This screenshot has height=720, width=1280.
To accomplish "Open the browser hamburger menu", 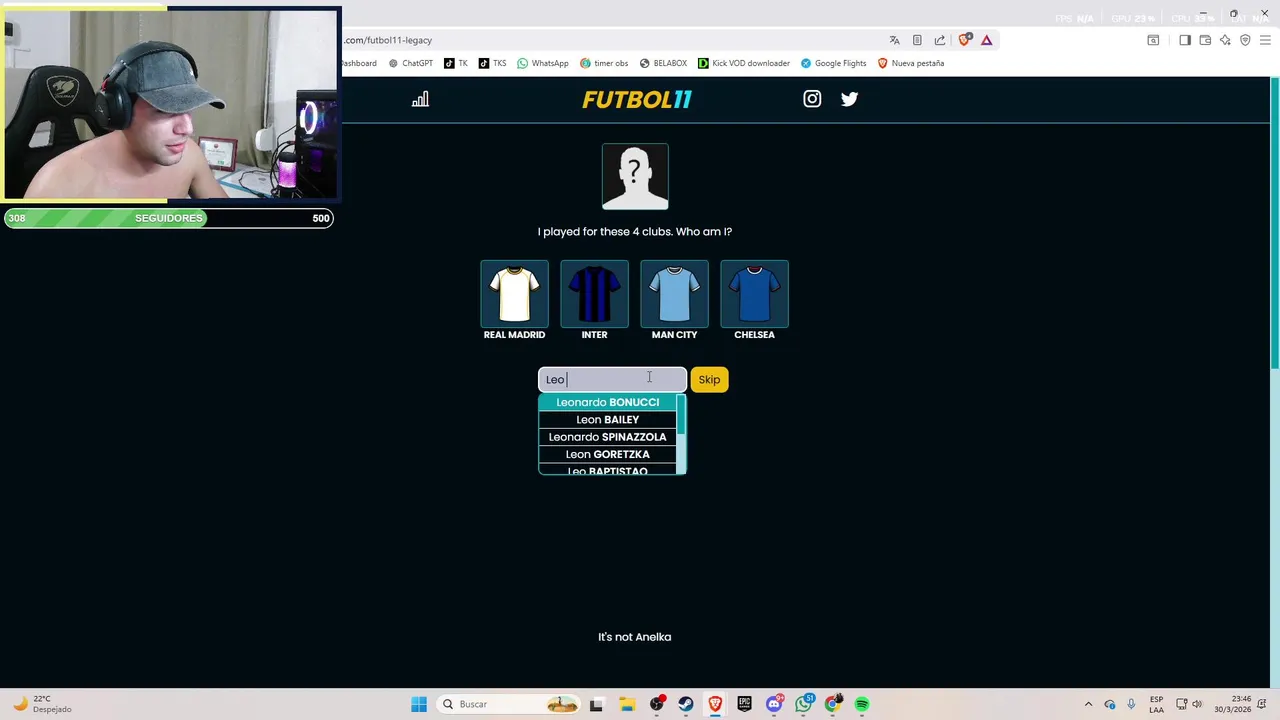I will pyautogui.click(x=1265, y=40).
